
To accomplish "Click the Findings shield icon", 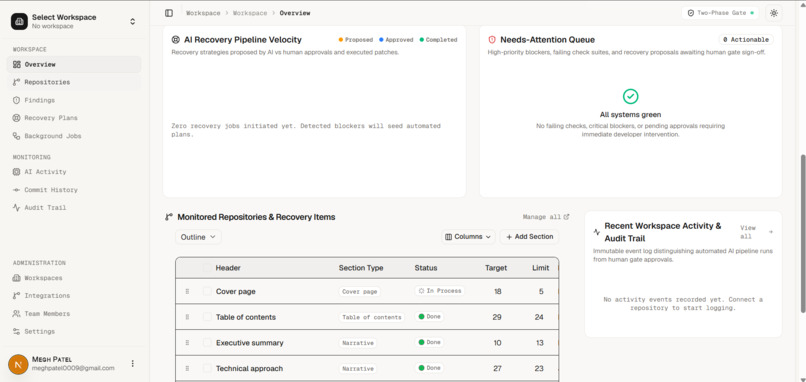I will coord(16,100).
